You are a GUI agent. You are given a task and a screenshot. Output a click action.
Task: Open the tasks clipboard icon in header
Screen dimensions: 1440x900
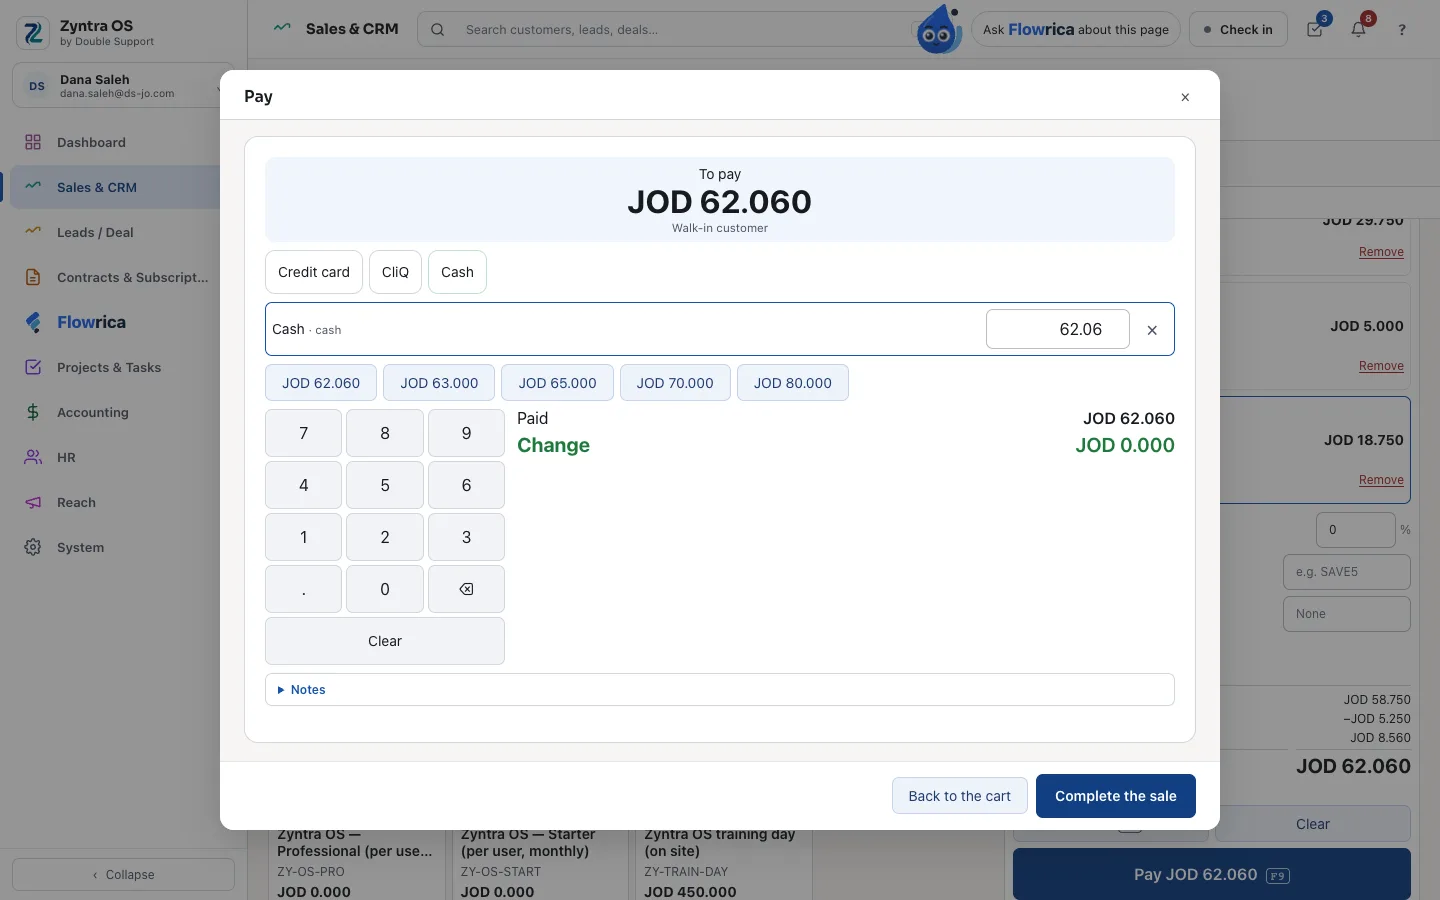pos(1315,29)
